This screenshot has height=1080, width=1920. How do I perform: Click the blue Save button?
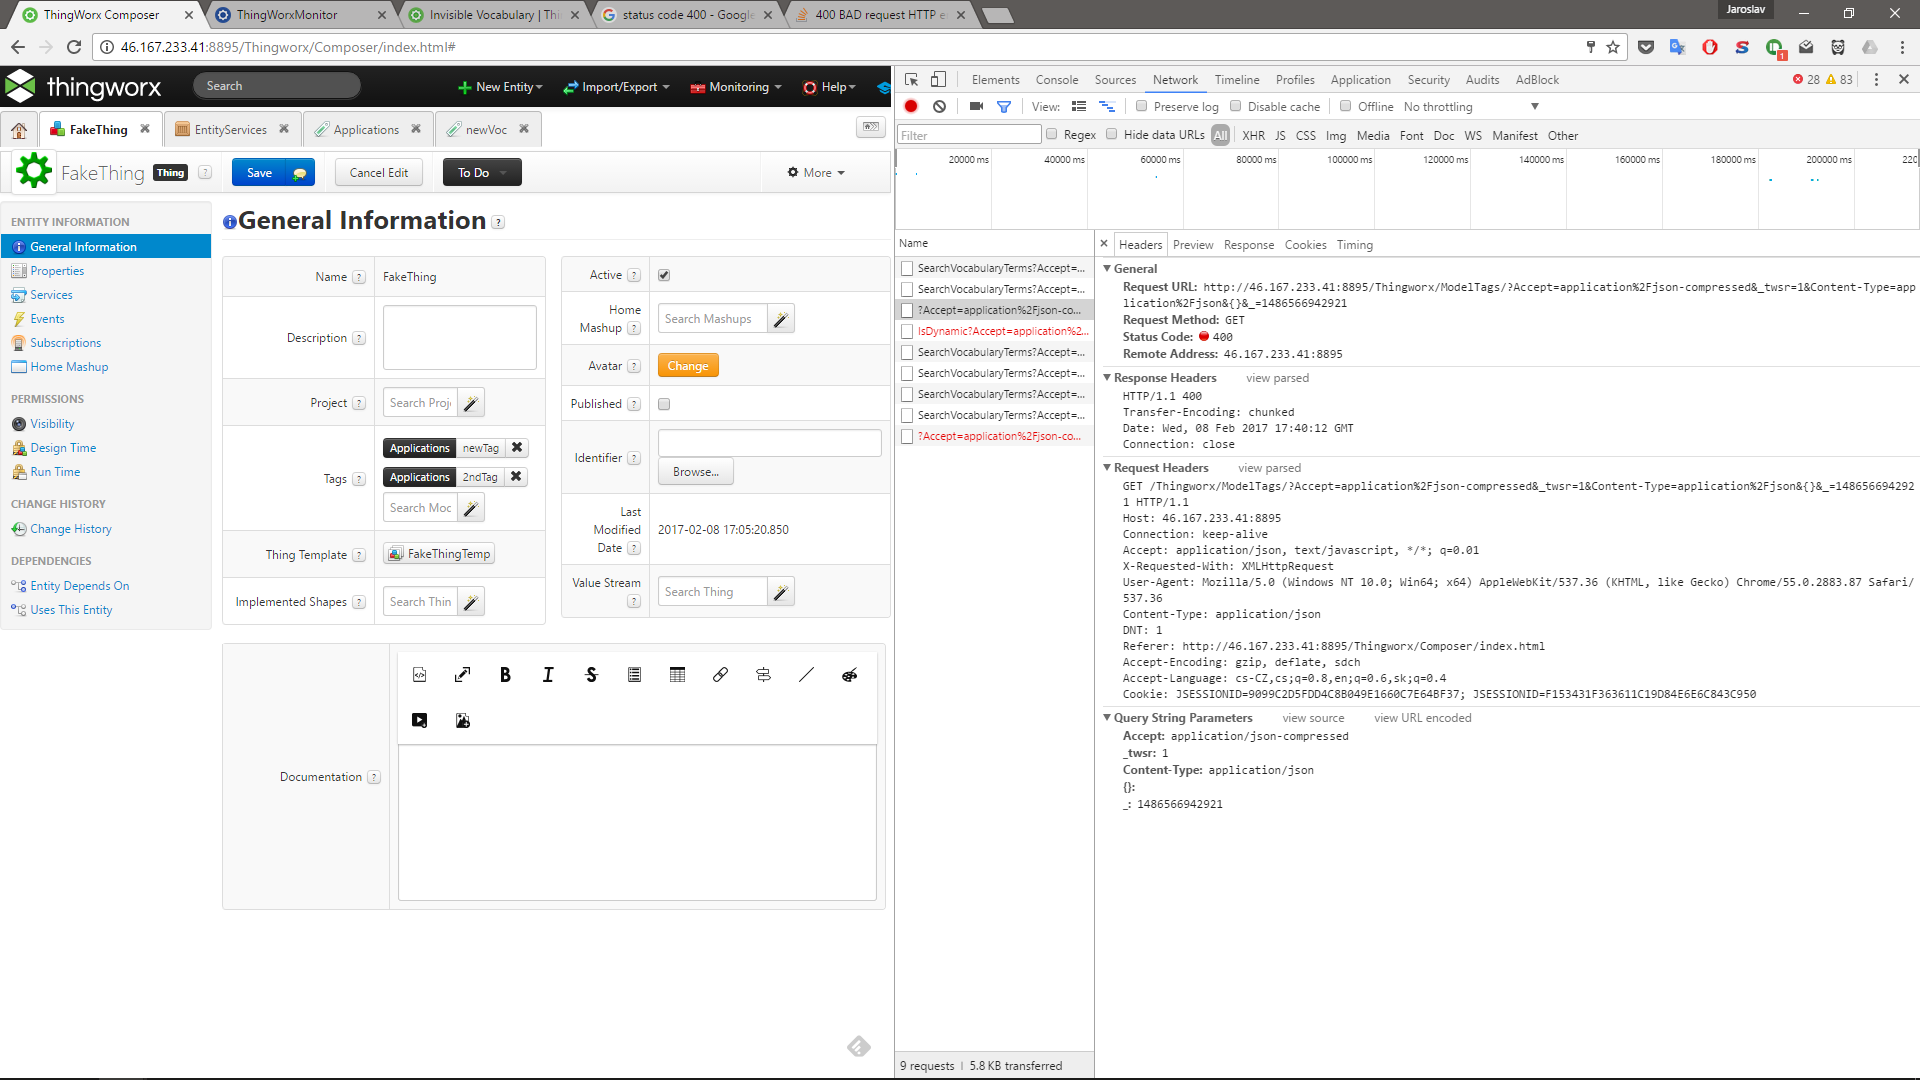[x=260, y=173]
